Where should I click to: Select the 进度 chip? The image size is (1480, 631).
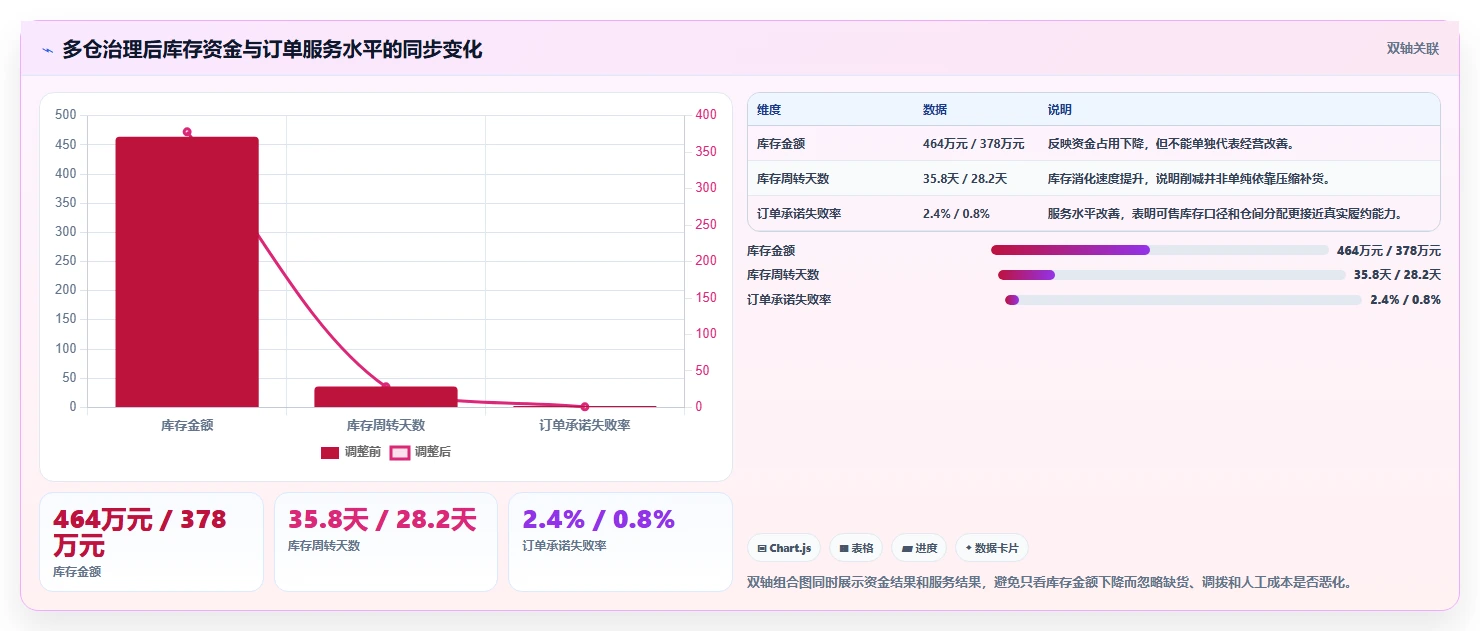(x=919, y=548)
